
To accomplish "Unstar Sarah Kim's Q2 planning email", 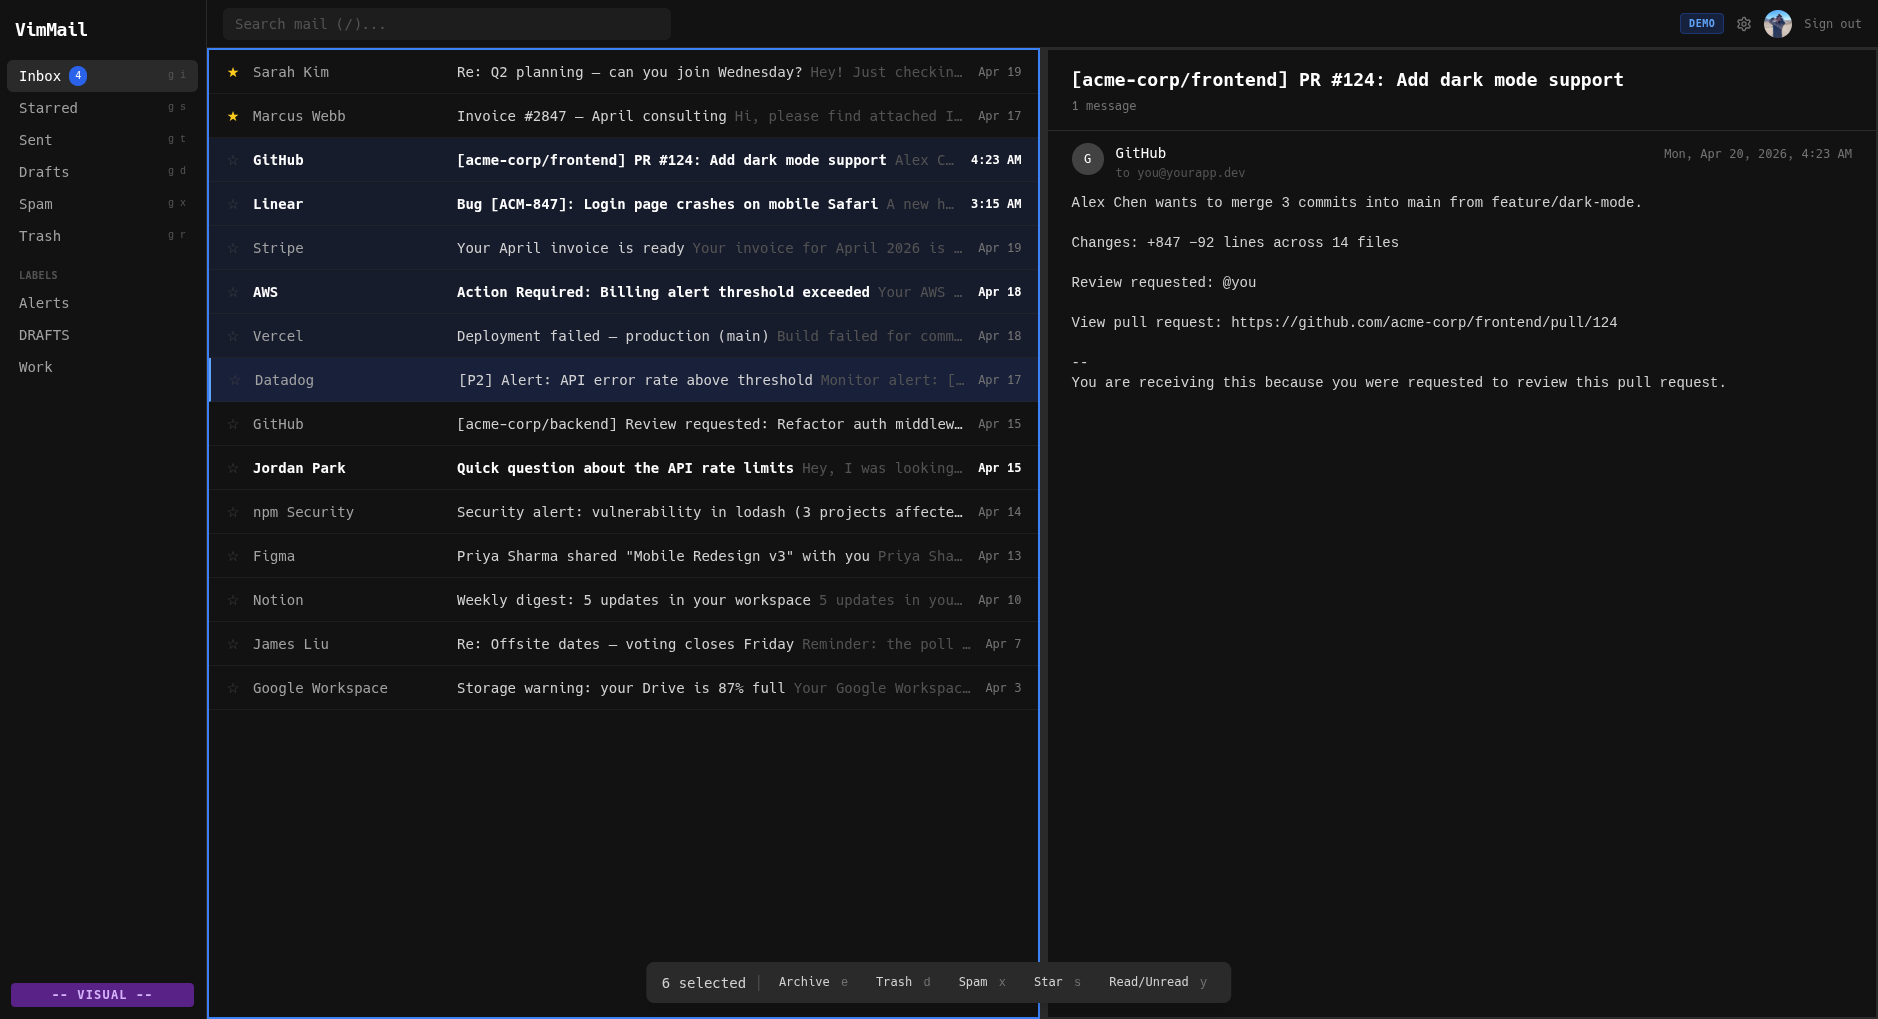I will pos(233,72).
